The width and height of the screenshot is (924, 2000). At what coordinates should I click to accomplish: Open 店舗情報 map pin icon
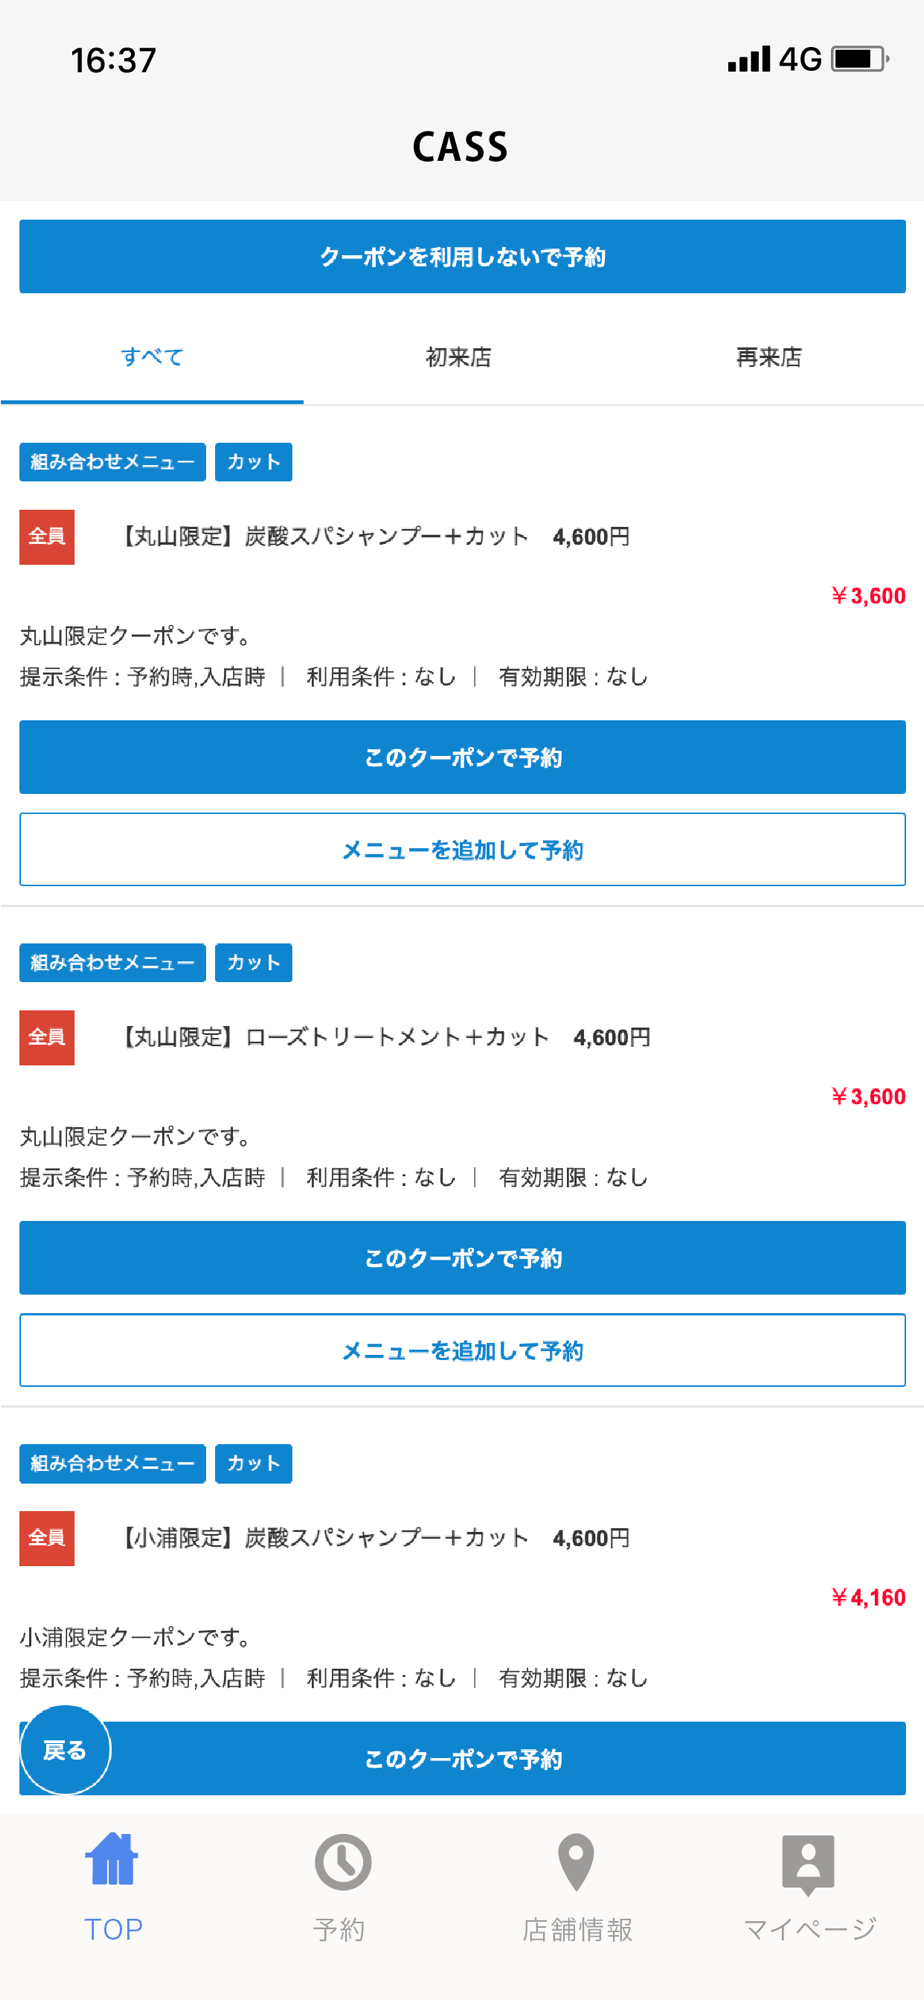click(x=576, y=1862)
